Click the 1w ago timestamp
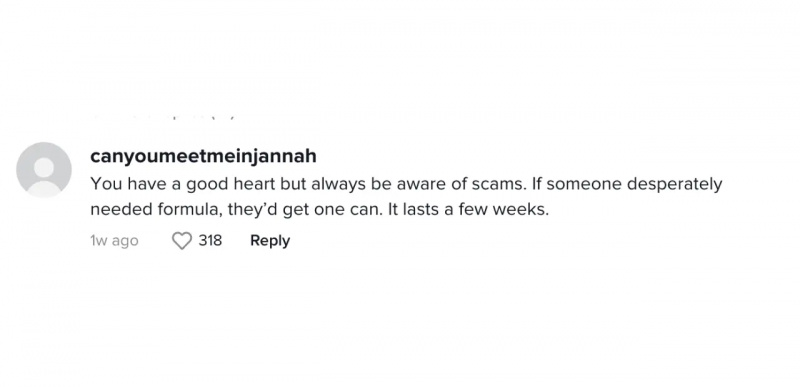The image size is (800, 387). pyautogui.click(x=114, y=241)
